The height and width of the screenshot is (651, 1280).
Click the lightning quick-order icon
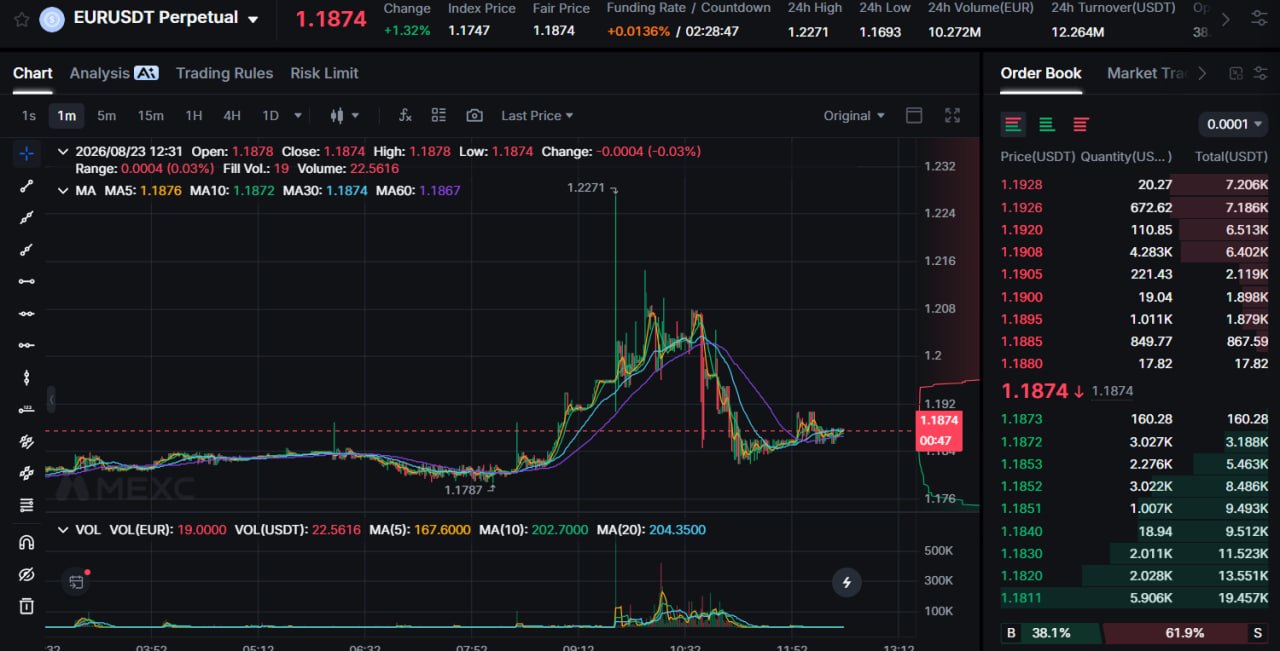coord(847,582)
